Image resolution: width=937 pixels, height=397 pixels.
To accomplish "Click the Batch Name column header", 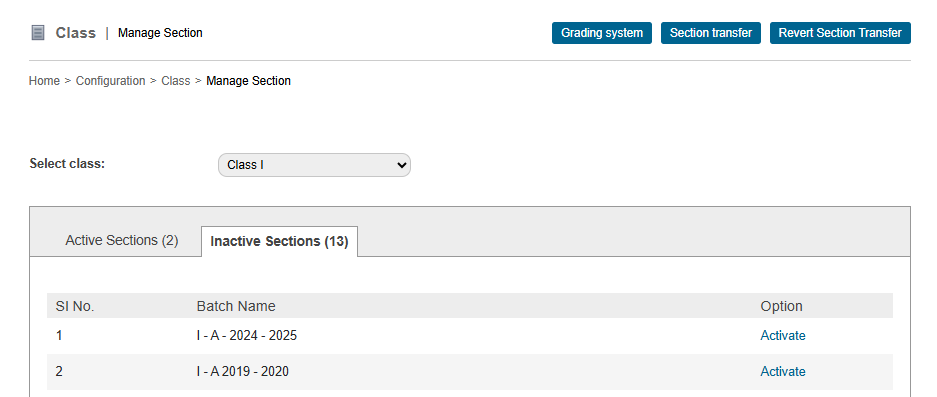I will [236, 307].
